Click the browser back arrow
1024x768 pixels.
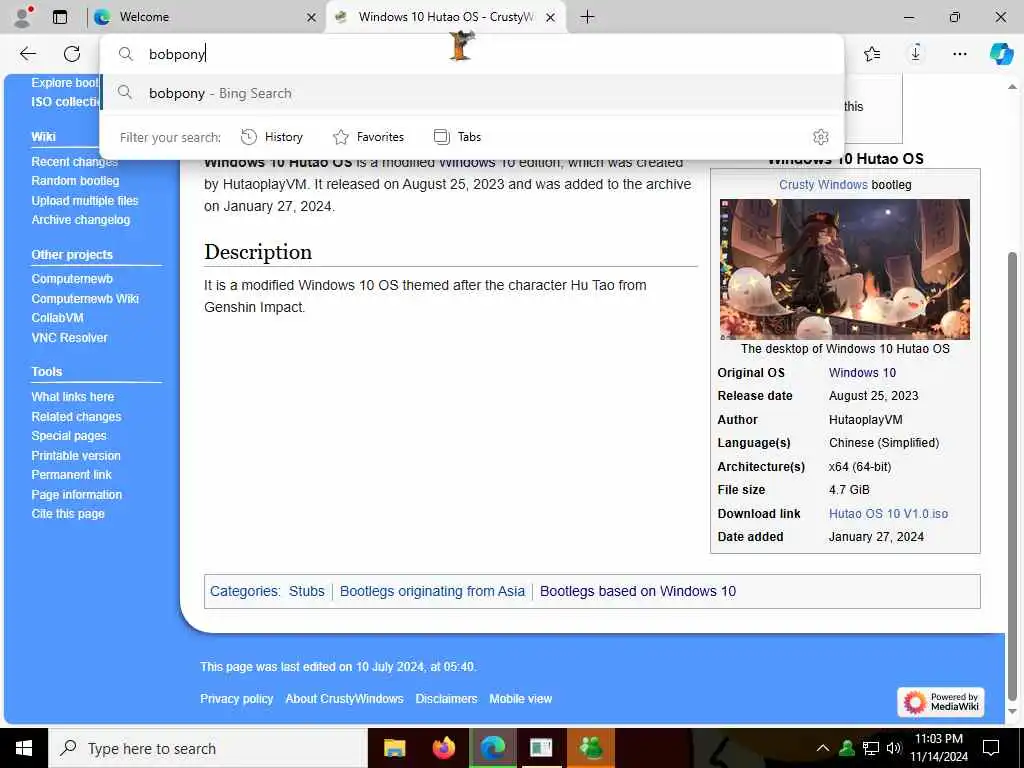point(28,54)
